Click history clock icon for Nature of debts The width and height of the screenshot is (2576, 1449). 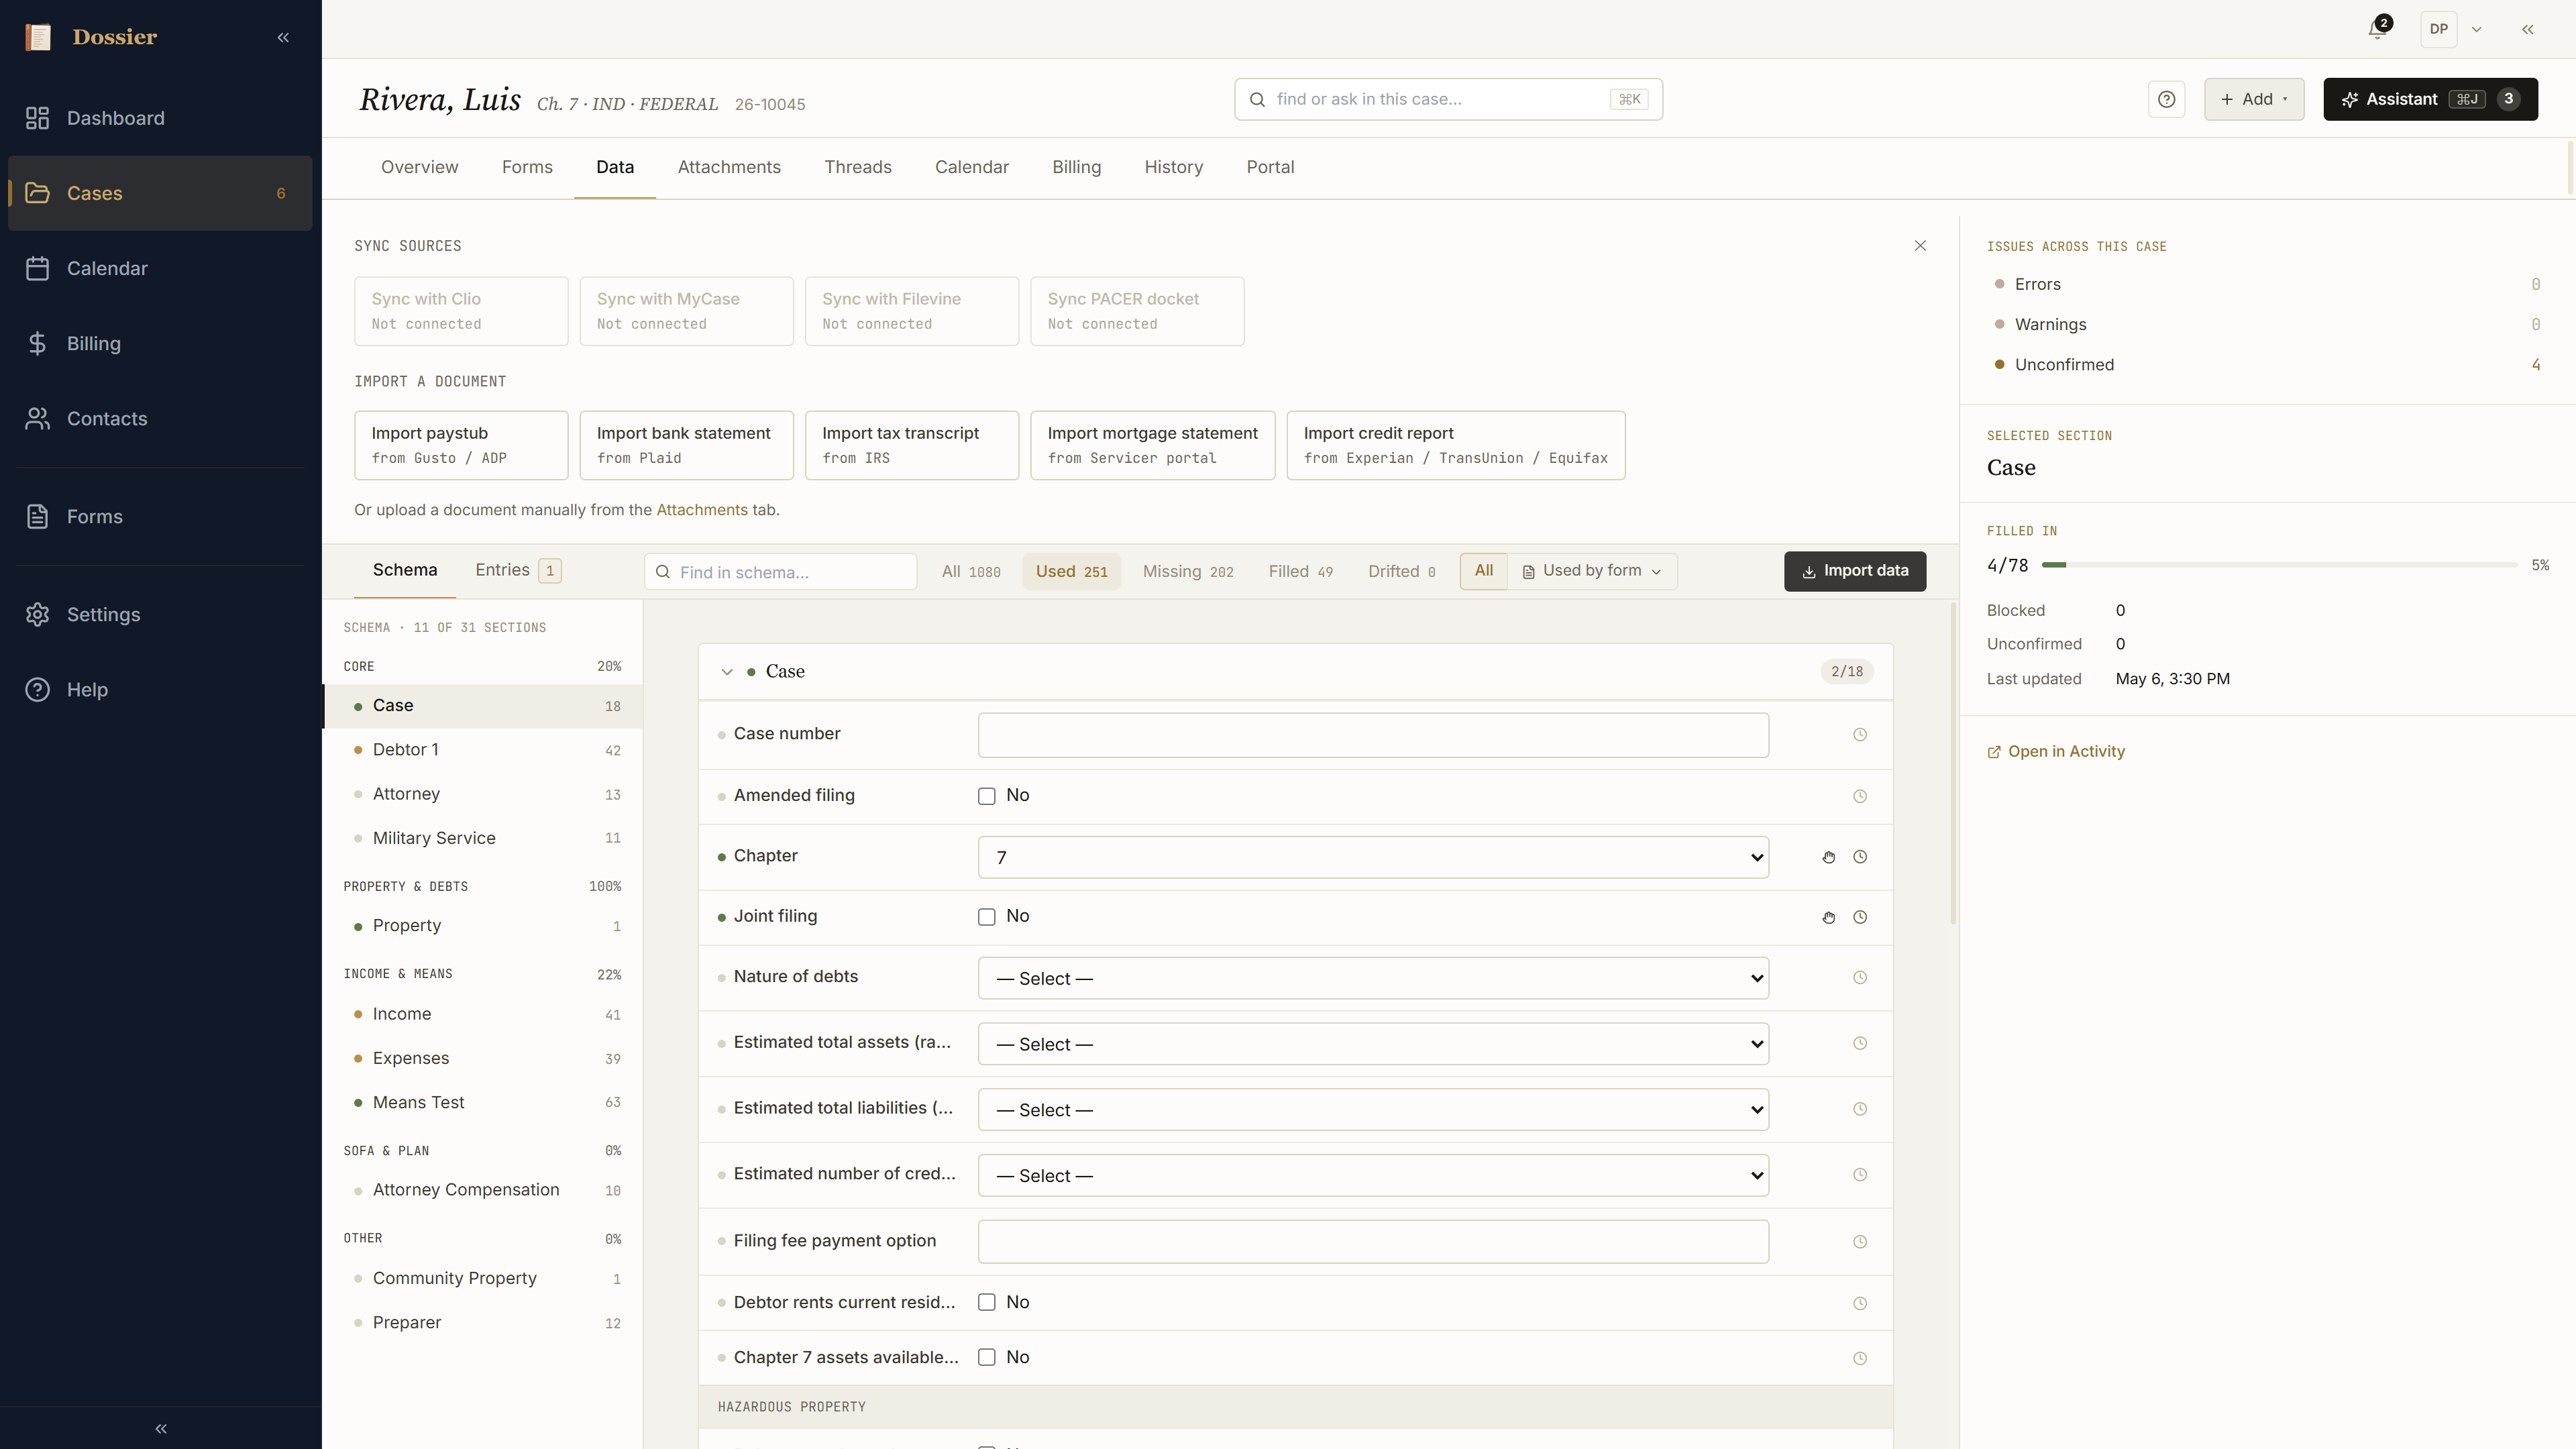point(1860,978)
